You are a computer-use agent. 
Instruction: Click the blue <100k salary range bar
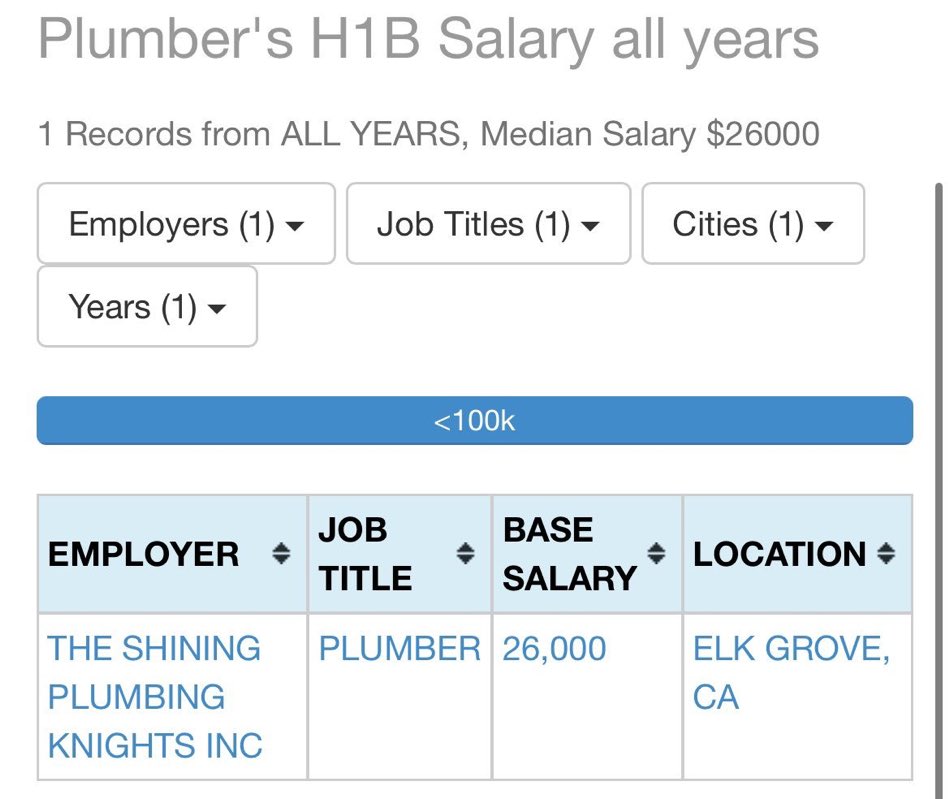coord(475,420)
